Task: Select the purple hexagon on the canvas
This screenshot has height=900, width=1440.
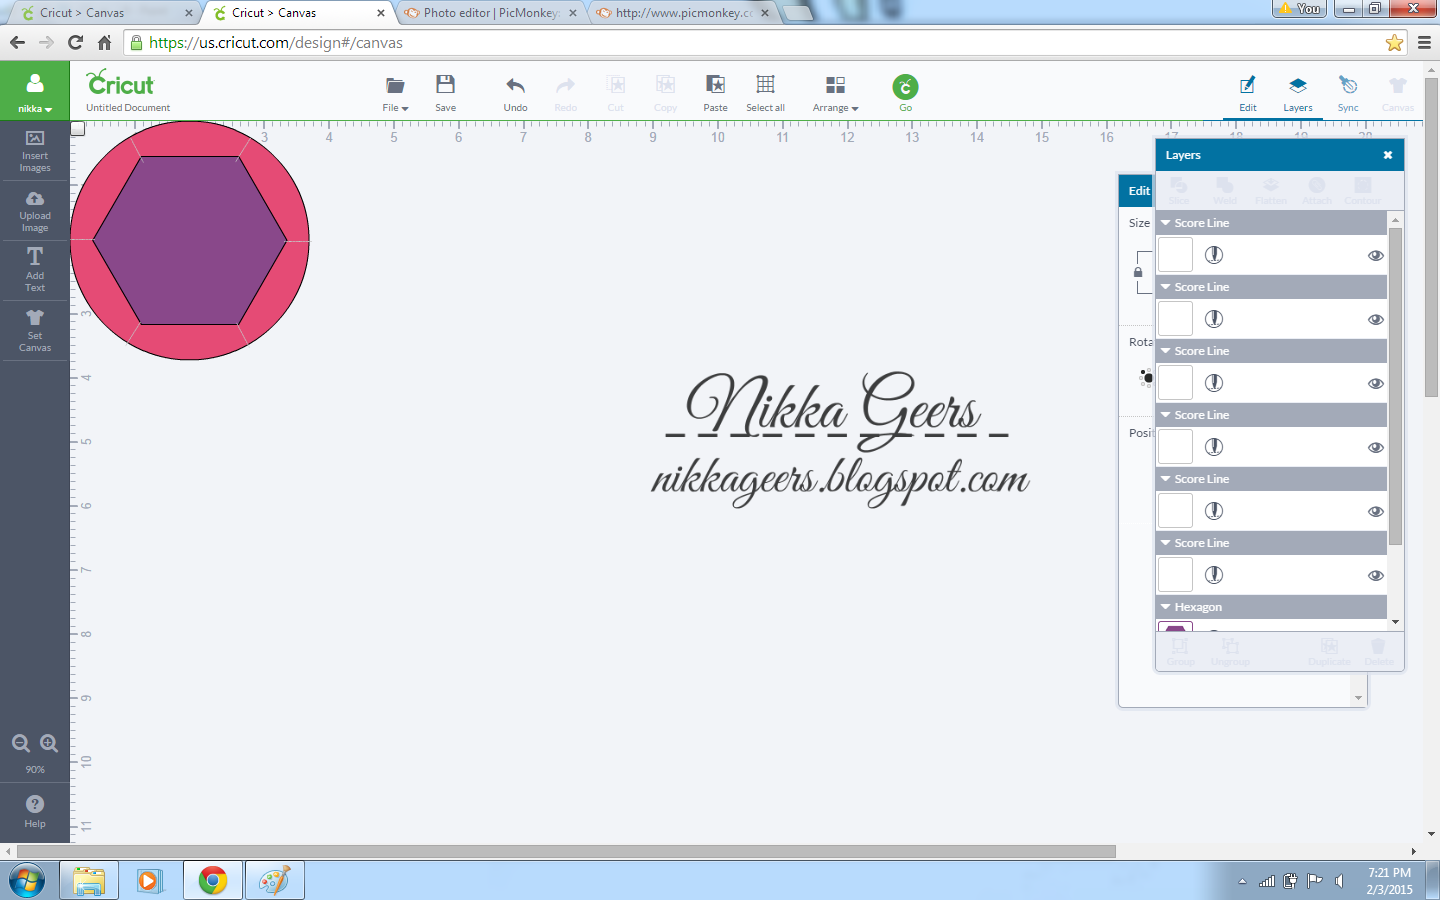Action: (190, 240)
